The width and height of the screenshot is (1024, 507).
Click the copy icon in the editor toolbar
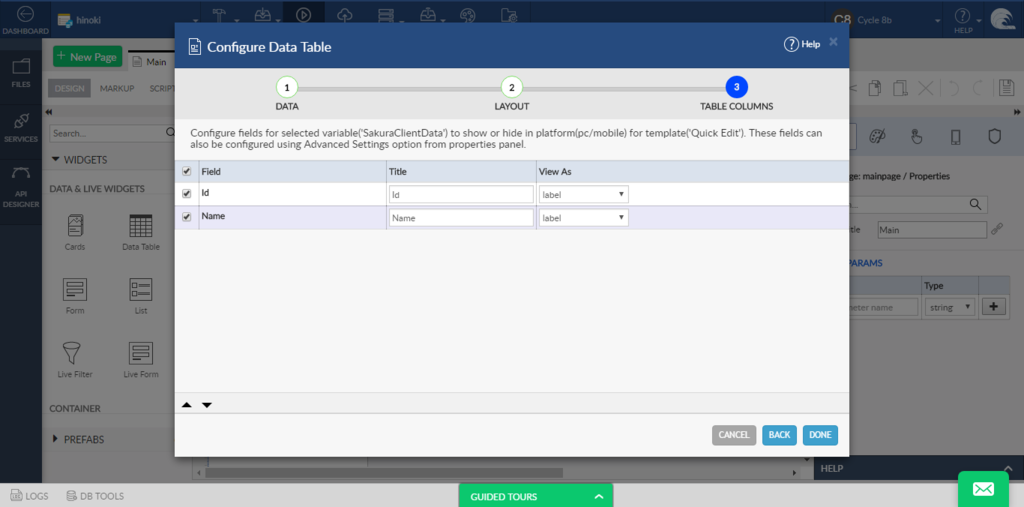pyautogui.click(x=901, y=88)
